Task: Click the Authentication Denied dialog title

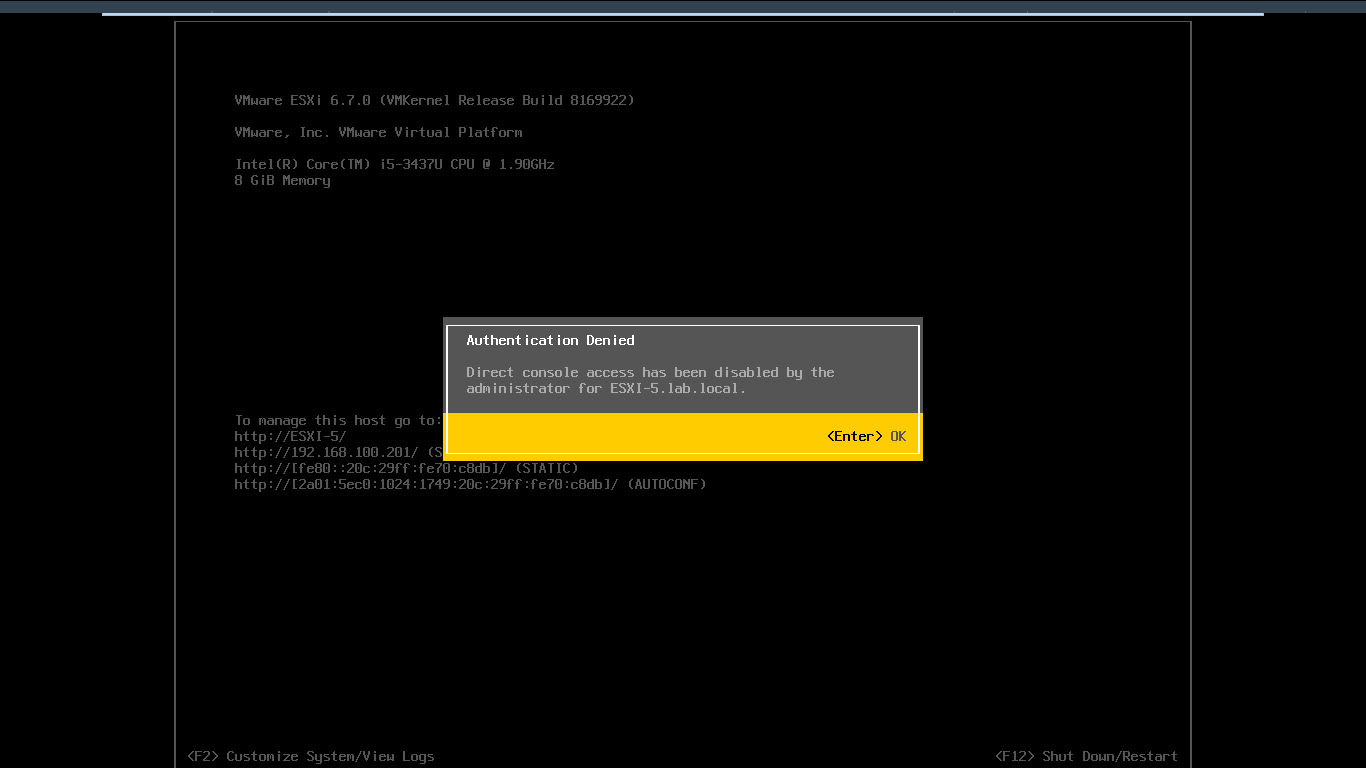Action: point(550,340)
